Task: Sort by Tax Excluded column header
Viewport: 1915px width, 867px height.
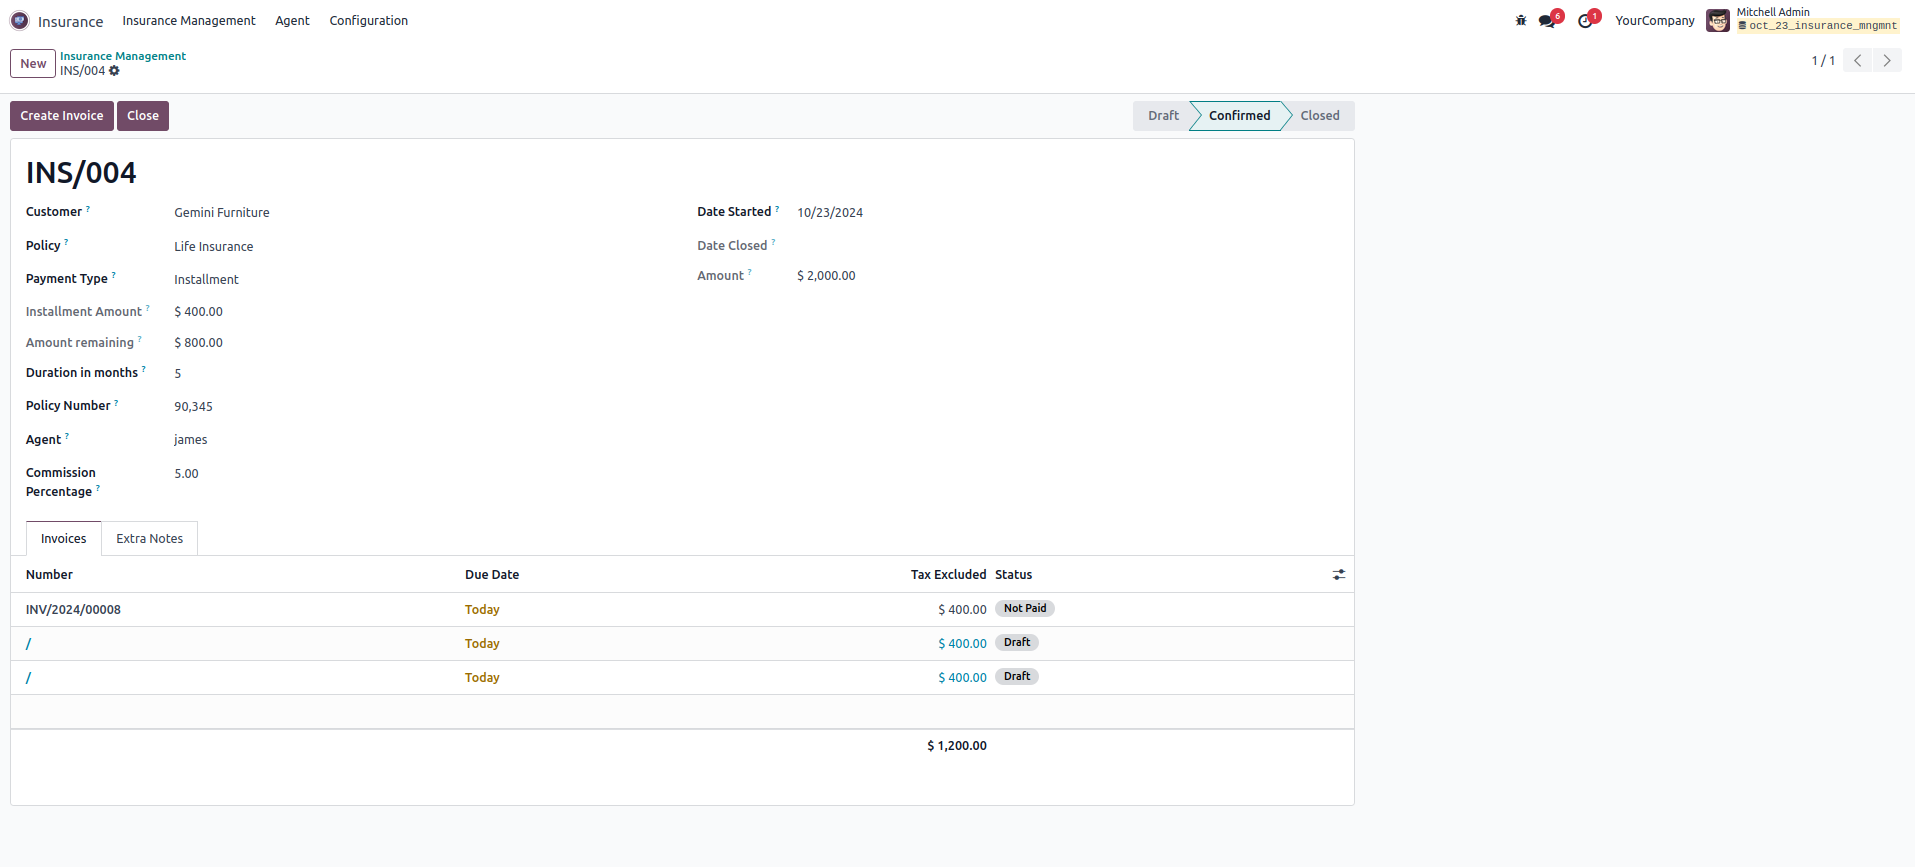Action: [x=948, y=575]
